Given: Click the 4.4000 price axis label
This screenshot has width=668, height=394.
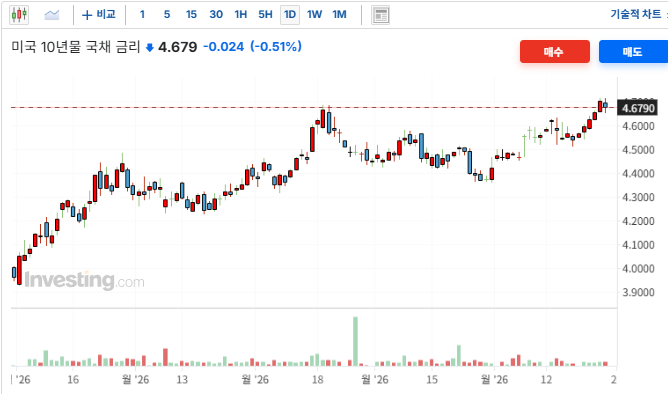Looking at the screenshot, I should pyautogui.click(x=638, y=174).
